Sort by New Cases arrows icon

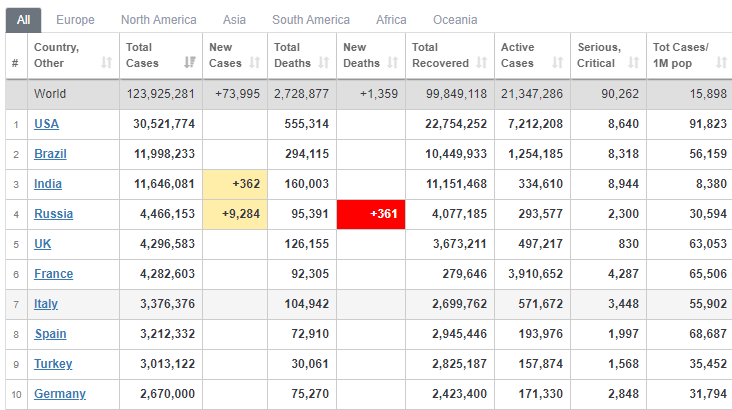click(x=254, y=63)
